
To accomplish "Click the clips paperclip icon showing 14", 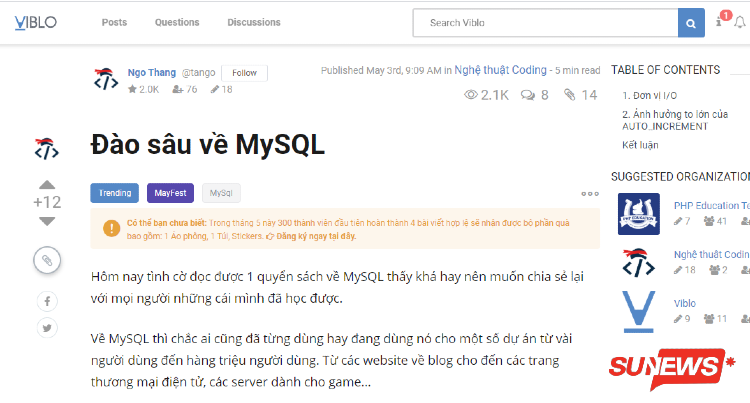I will click(x=569, y=95).
